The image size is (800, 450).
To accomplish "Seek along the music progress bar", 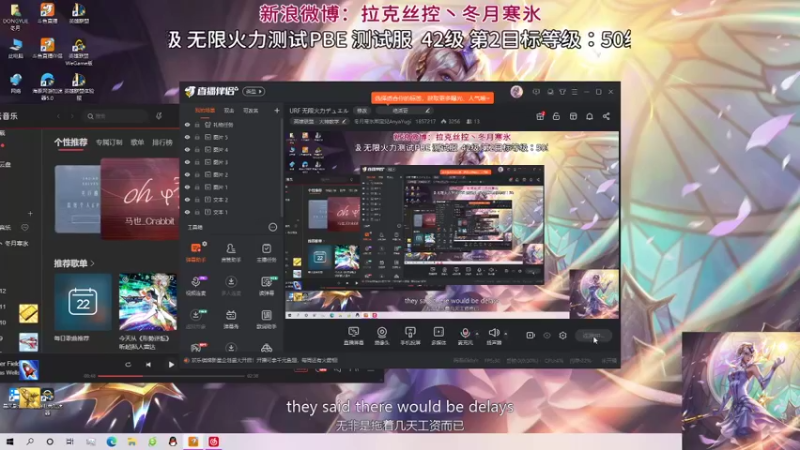I will point(171,376).
